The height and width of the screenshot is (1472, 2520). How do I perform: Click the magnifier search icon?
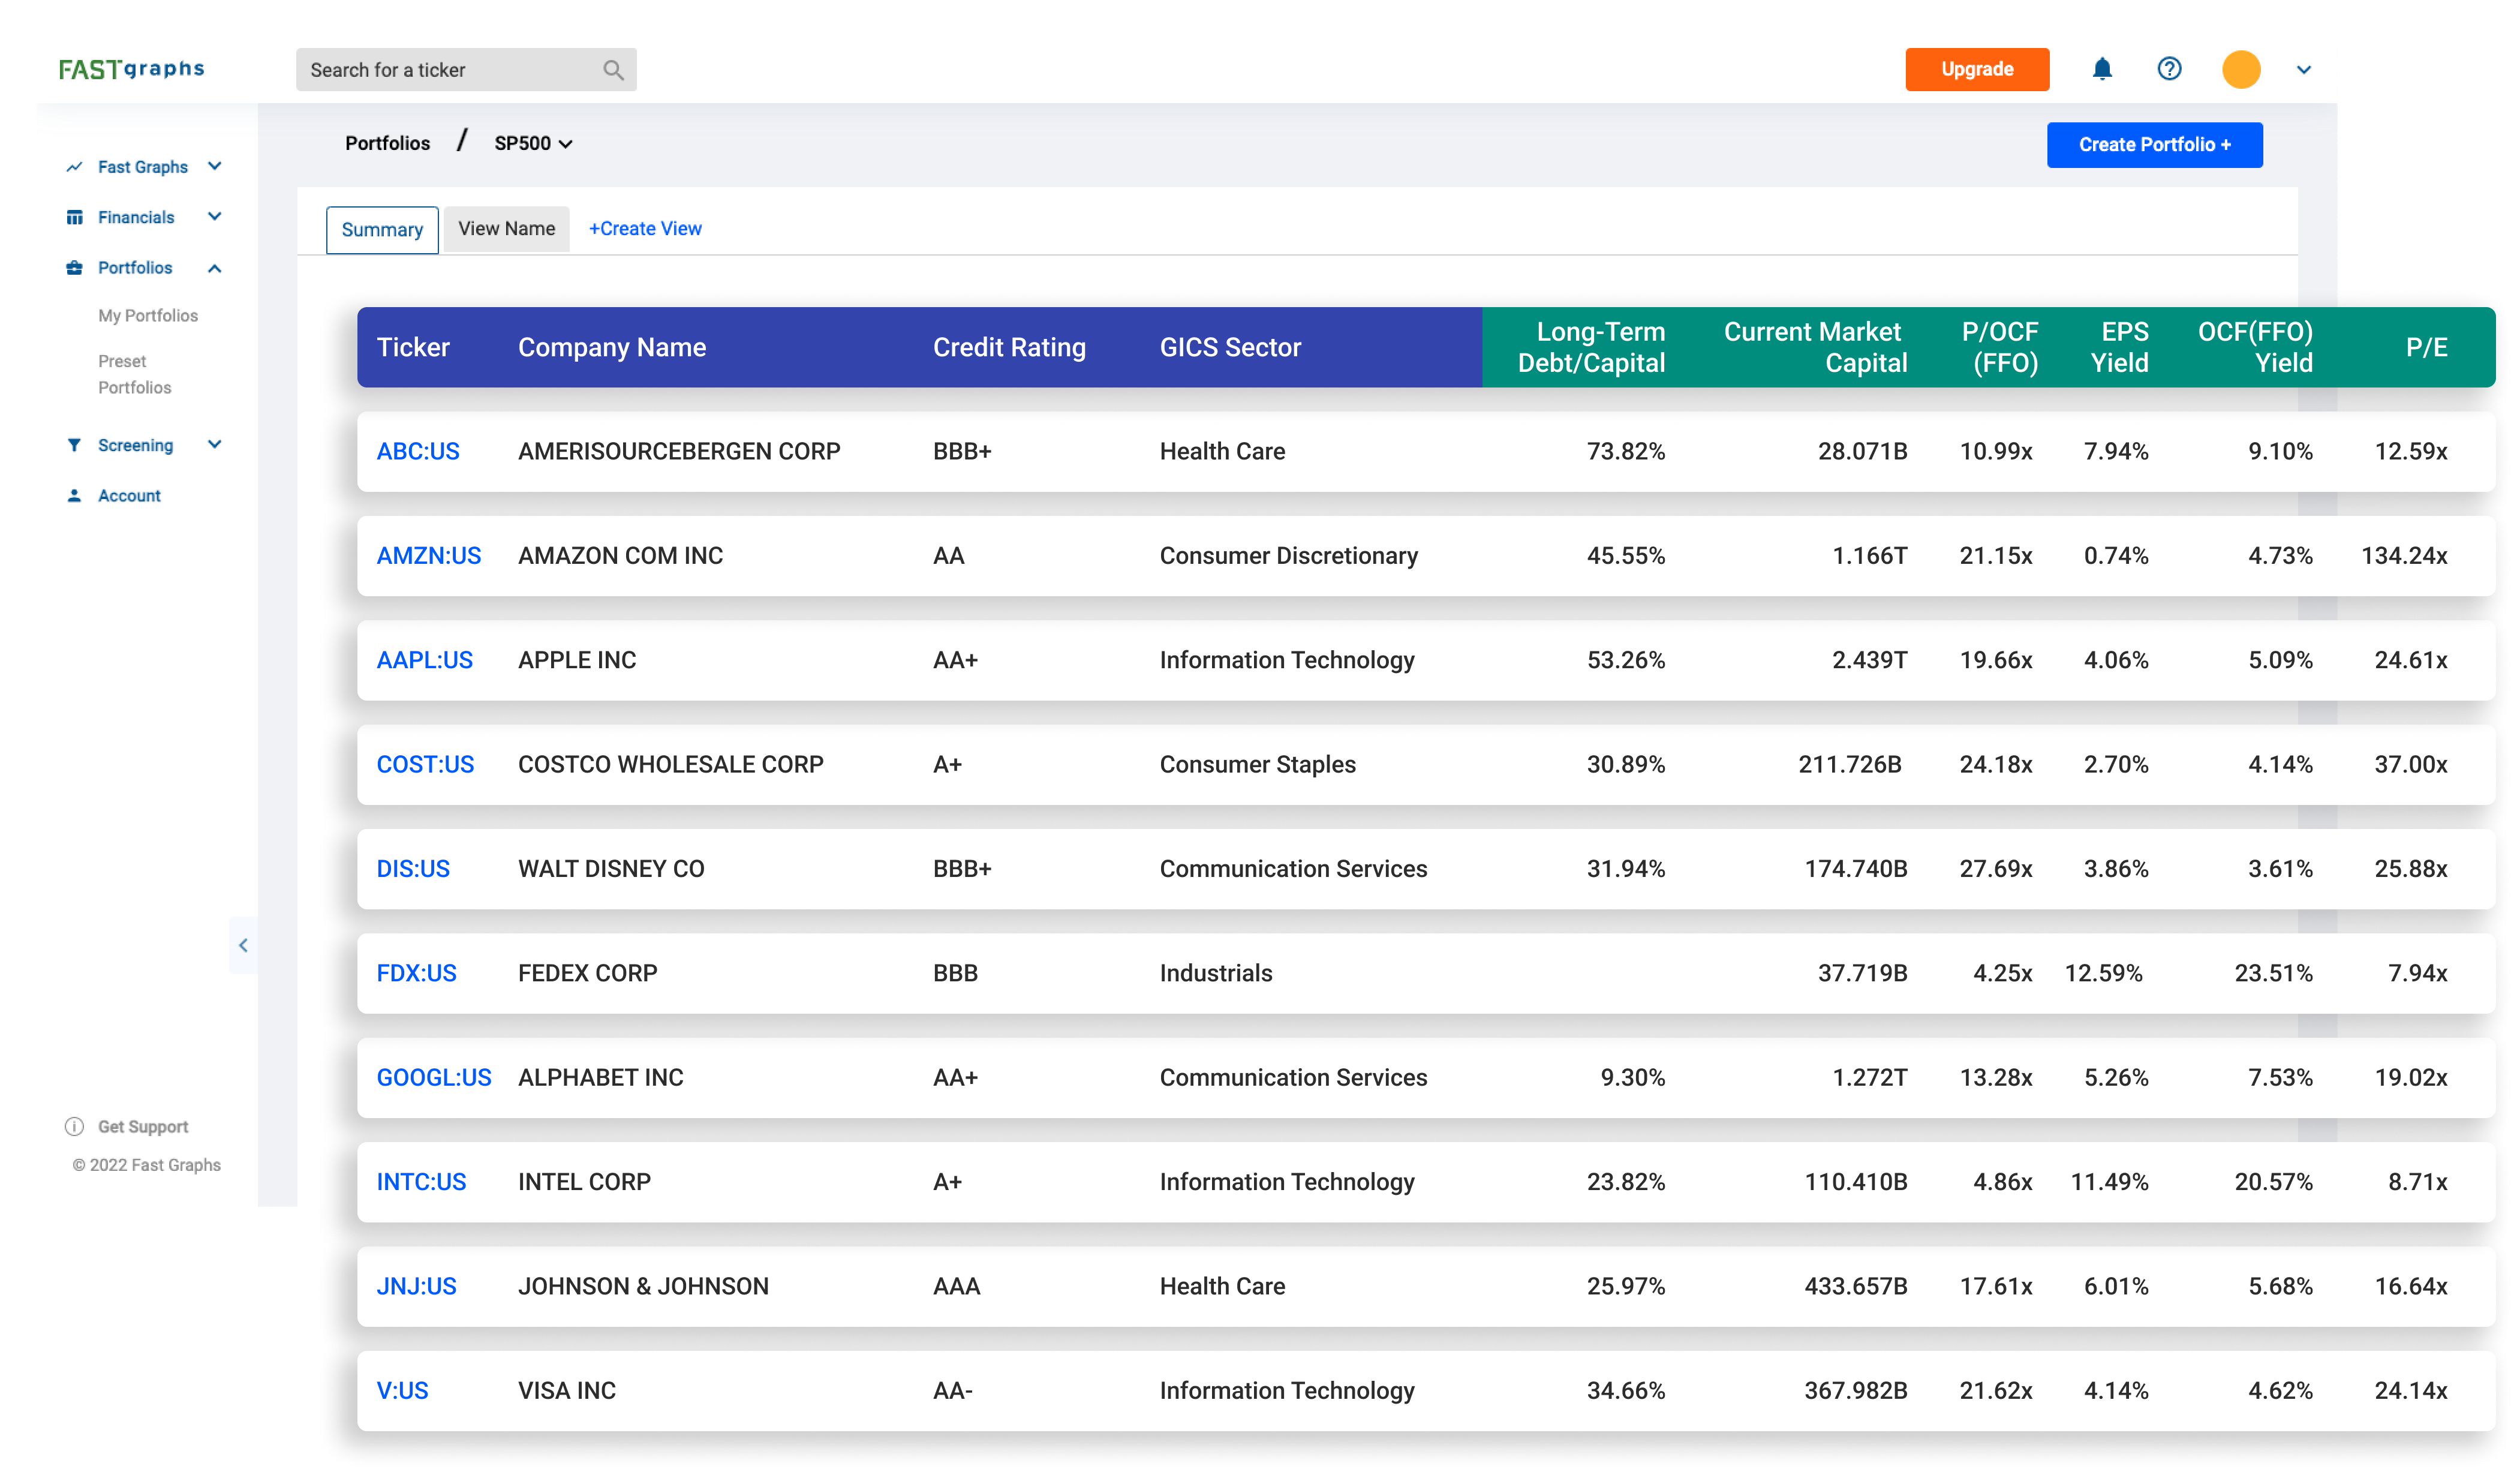613,70
